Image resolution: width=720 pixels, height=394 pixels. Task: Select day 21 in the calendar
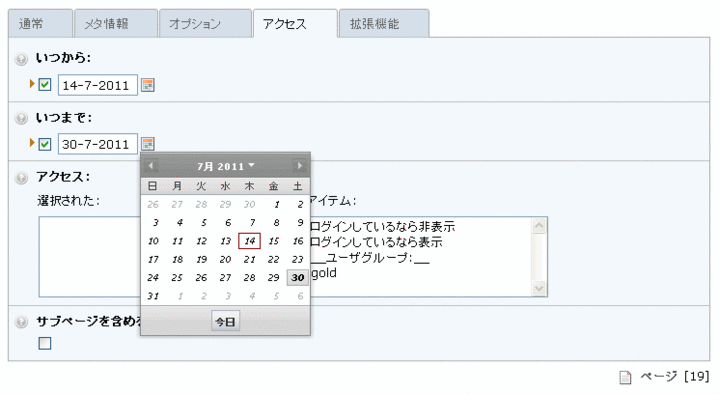click(x=249, y=259)
